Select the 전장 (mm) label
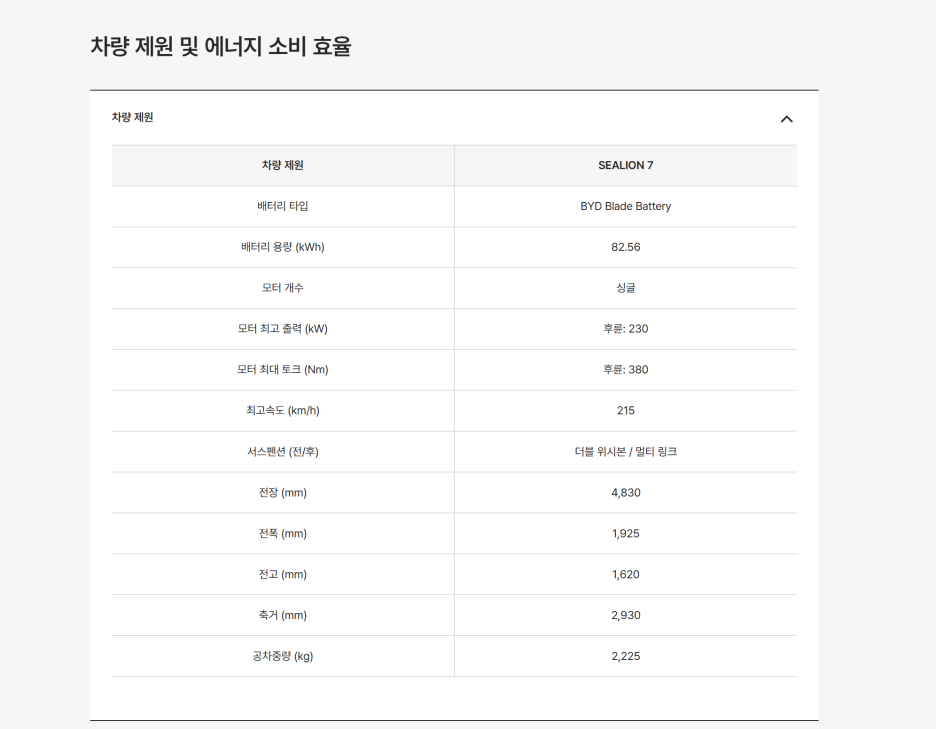 pos(282,493)
